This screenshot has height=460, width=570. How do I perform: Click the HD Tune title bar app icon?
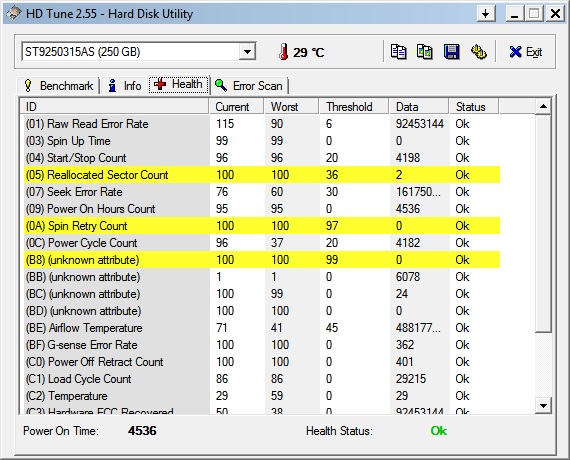point(14,14)
